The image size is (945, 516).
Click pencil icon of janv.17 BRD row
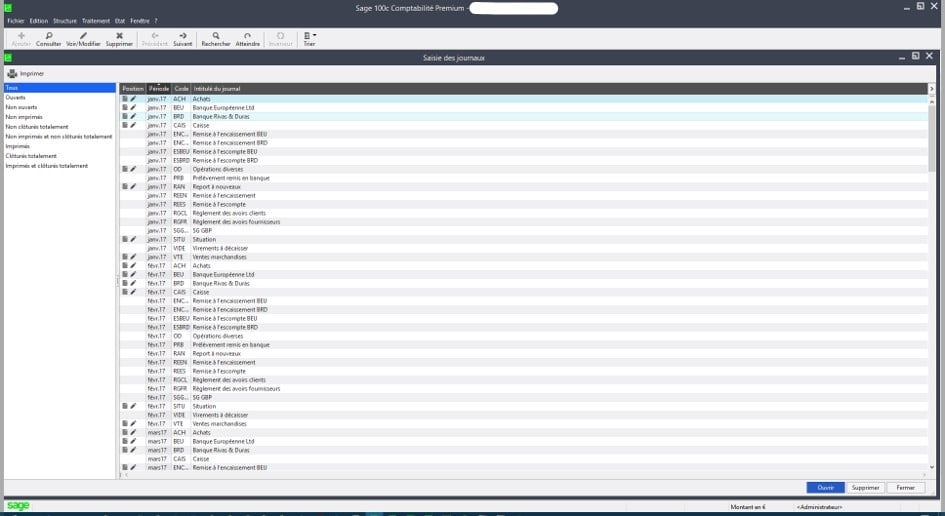coord(133,116)
